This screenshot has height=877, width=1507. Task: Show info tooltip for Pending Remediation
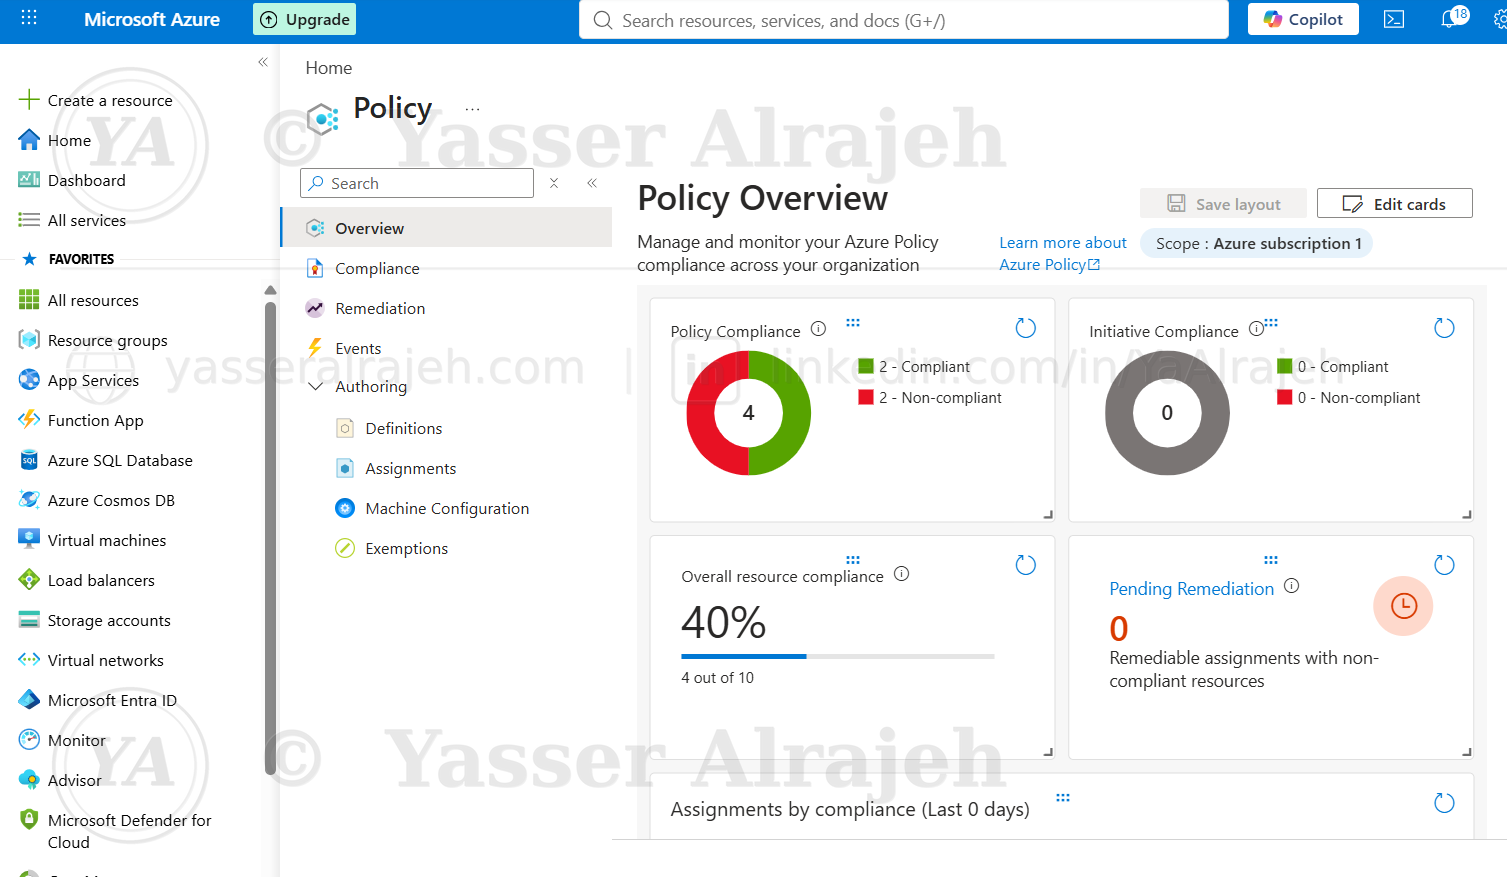click(1291, 586)
